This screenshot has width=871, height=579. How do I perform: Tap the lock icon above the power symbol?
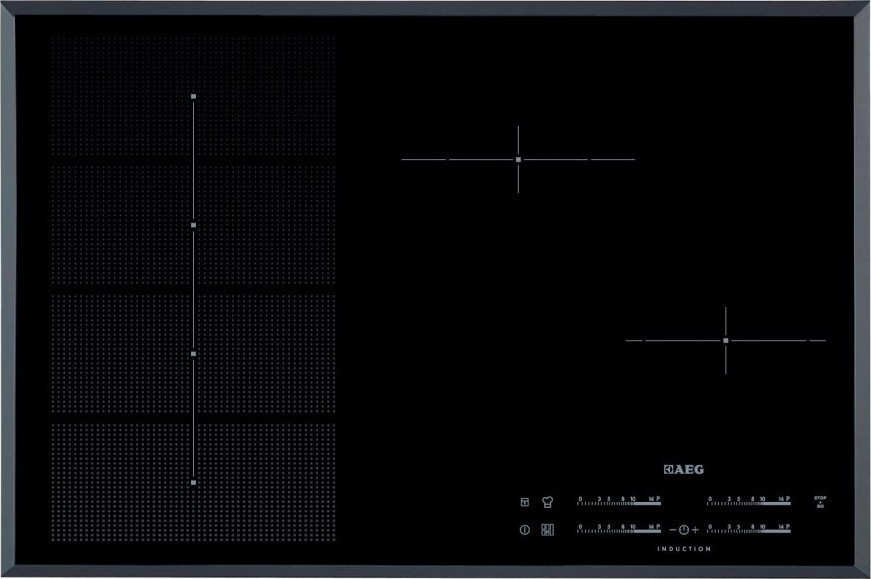pos(524,502)
